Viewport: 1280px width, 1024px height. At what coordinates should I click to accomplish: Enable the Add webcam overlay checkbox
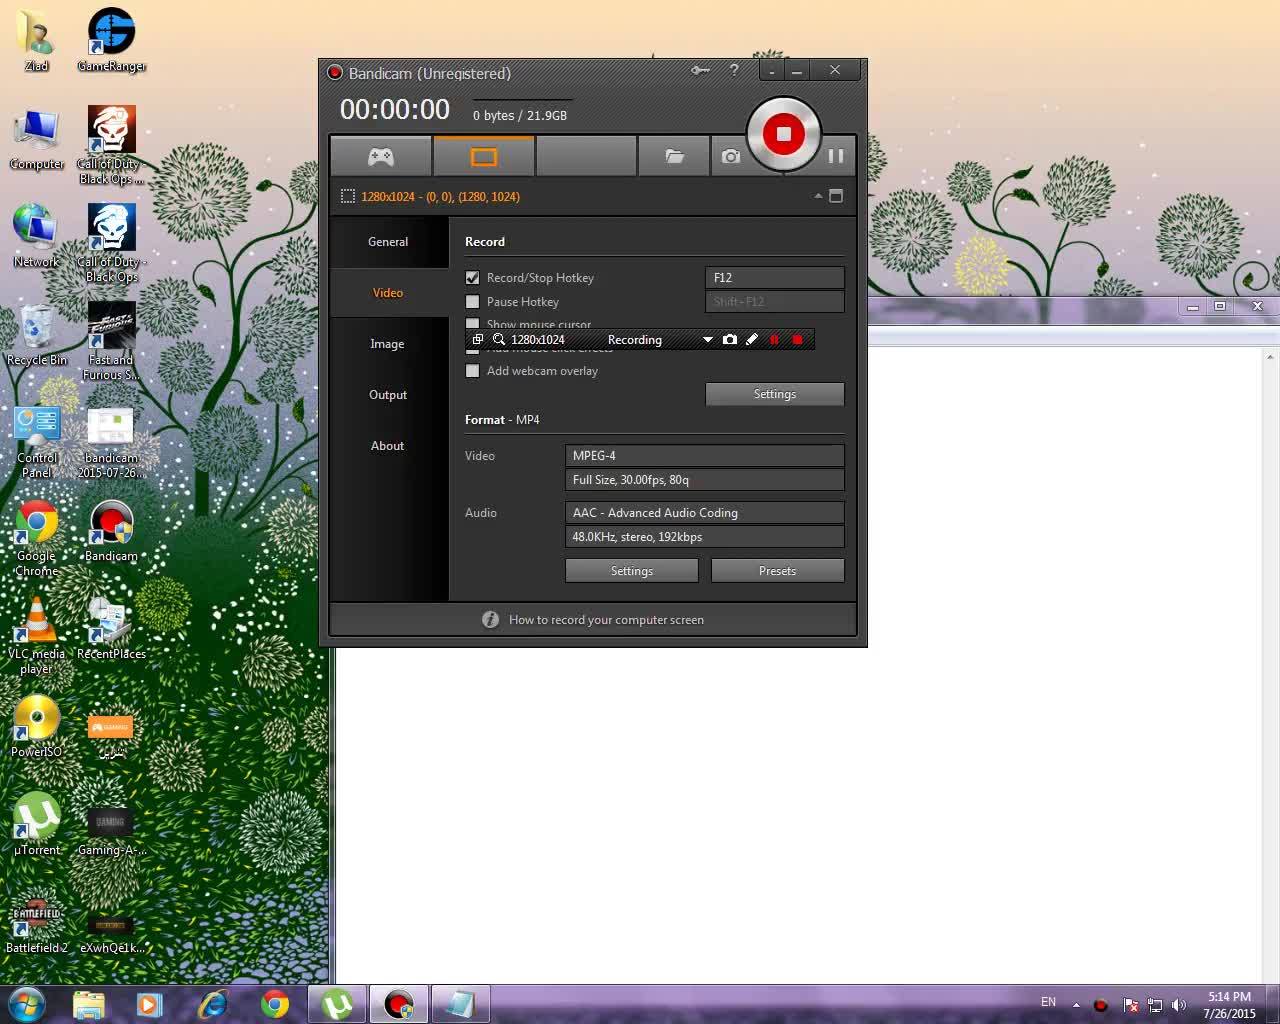(473, 371)
